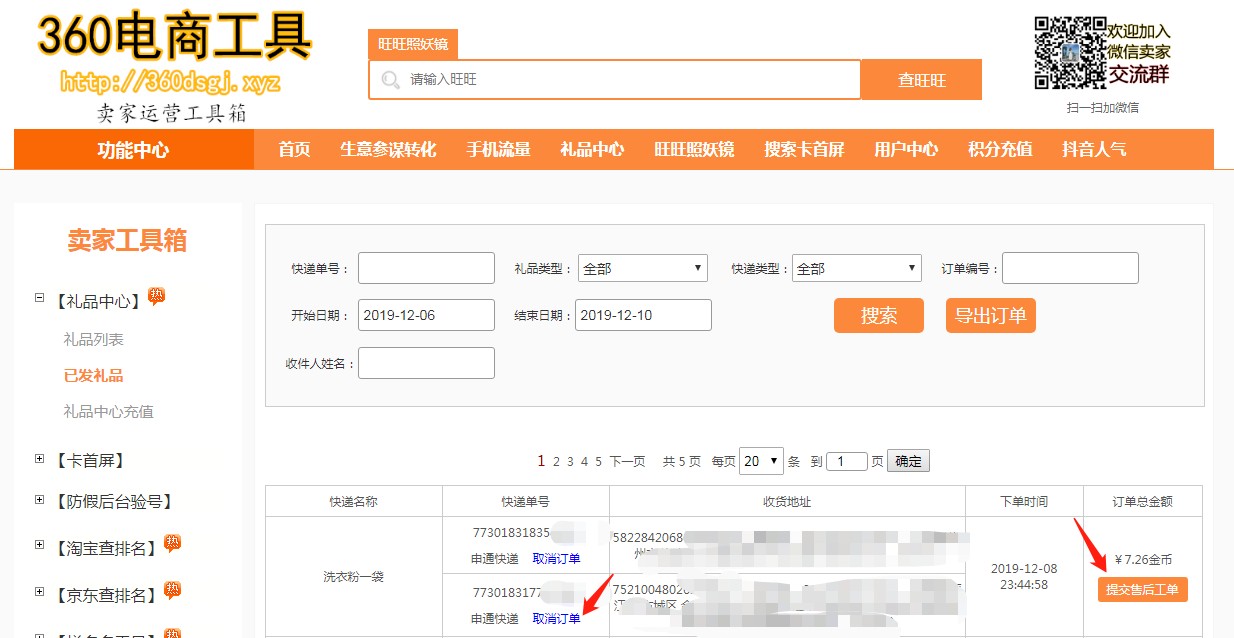This screenshot has width=1234, height=638.
Task: Open 生意参谋转化 in the navigation bar
Action: (x=388, y=149)
